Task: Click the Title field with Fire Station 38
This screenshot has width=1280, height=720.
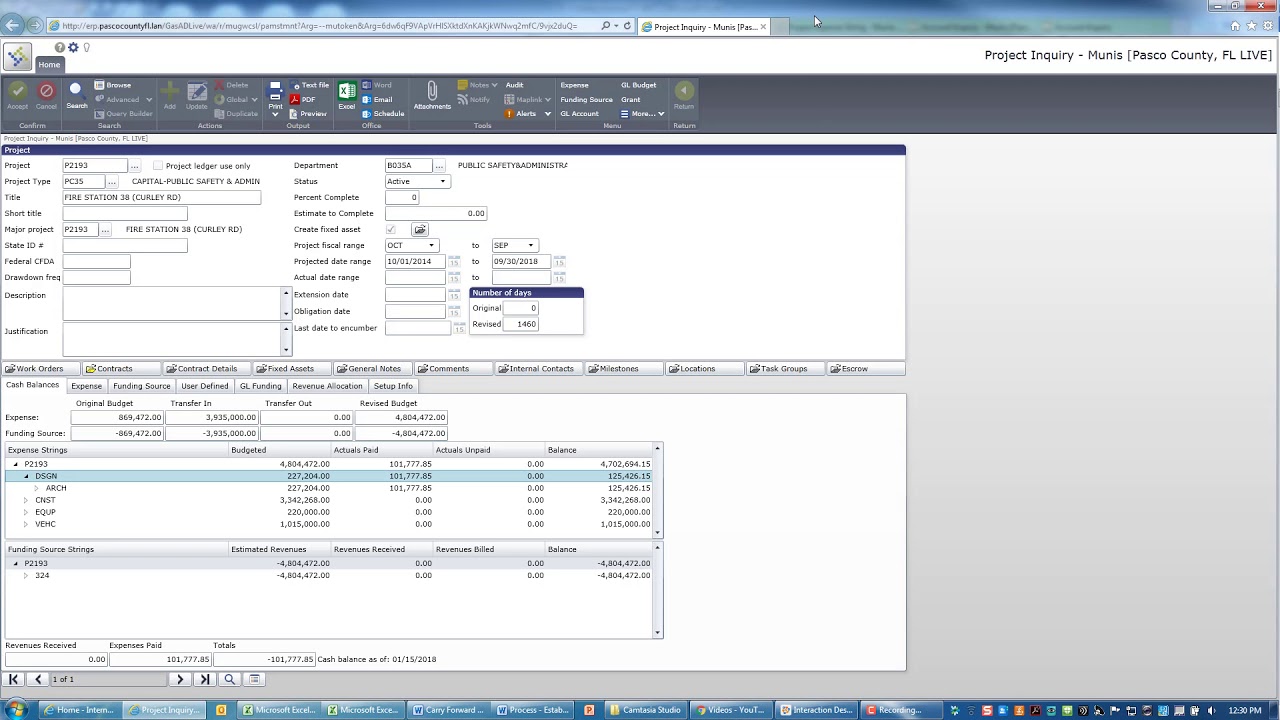Action: click(161, 197)
